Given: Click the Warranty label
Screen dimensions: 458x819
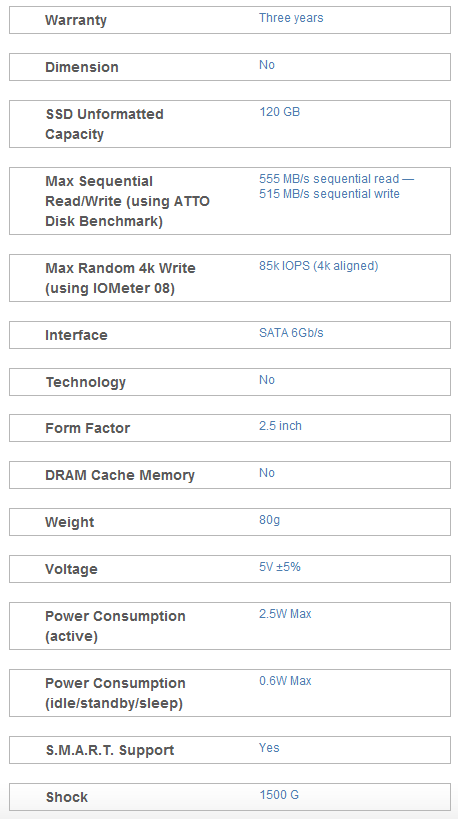Looking at the screenshot, I should coord(76,20).
